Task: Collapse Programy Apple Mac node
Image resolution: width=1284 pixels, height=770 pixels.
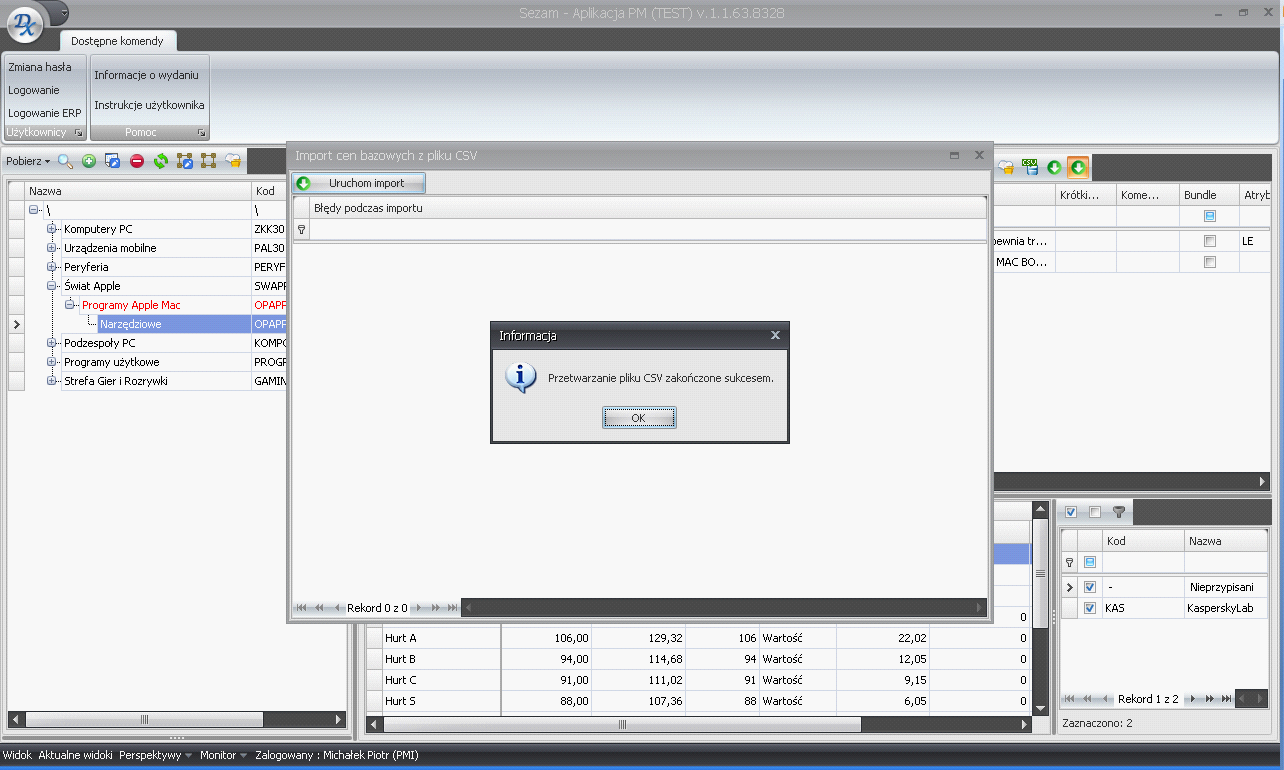Action: point(70,305)
